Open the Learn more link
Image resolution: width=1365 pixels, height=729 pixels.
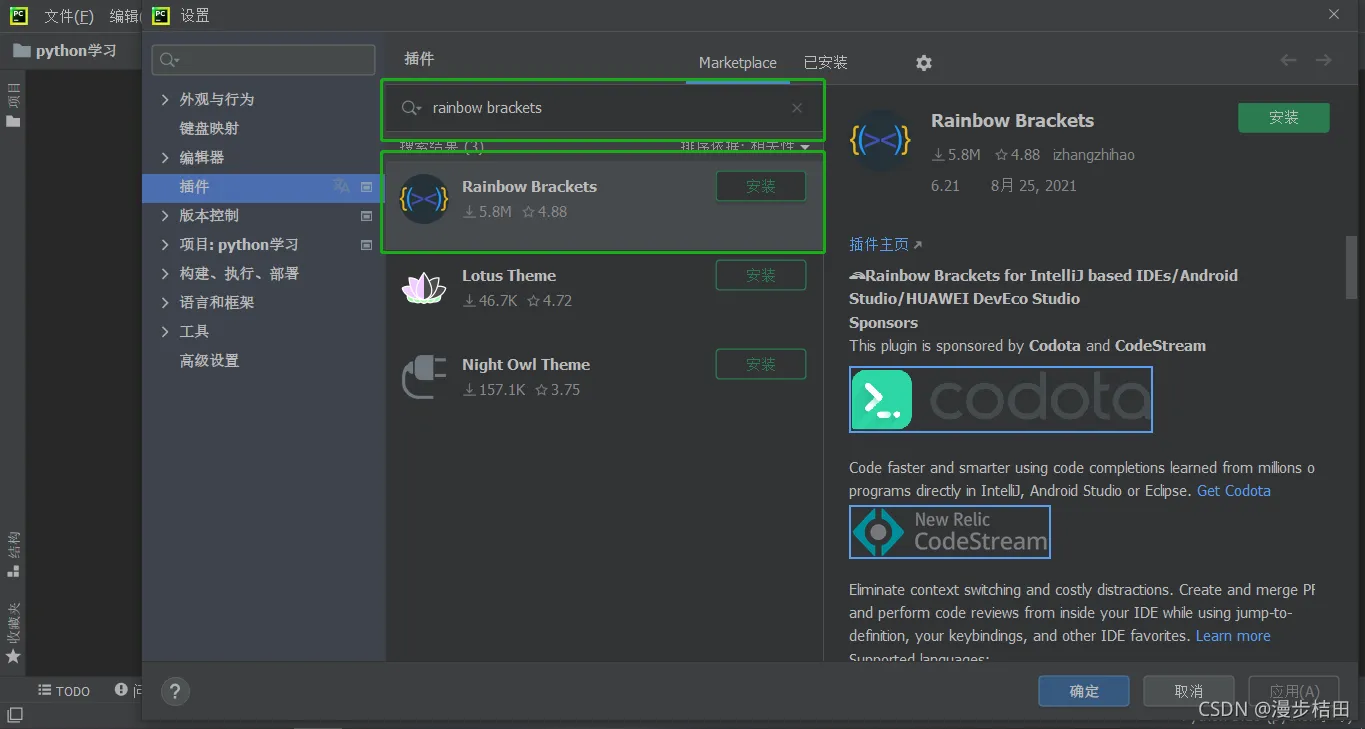1233,636
